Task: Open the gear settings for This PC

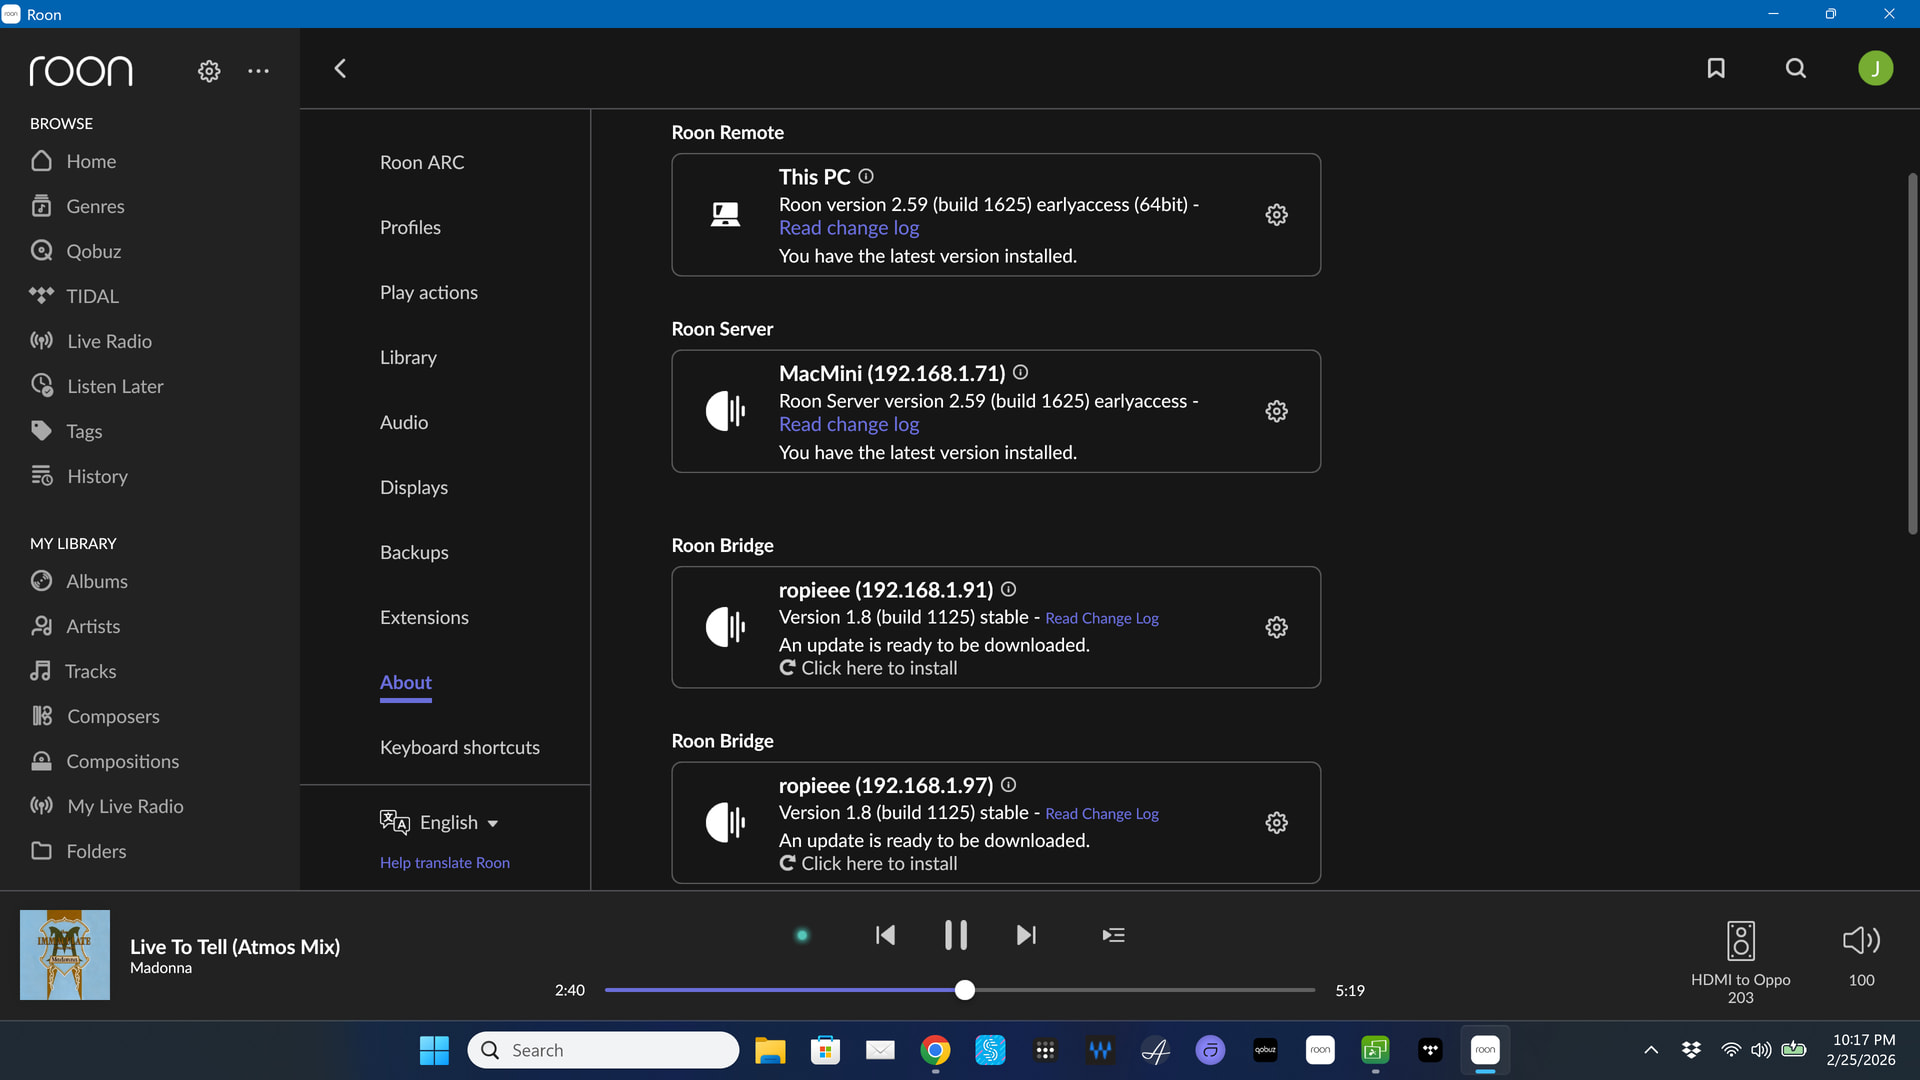Action: pyautogui.click(x=1276, y=214)
